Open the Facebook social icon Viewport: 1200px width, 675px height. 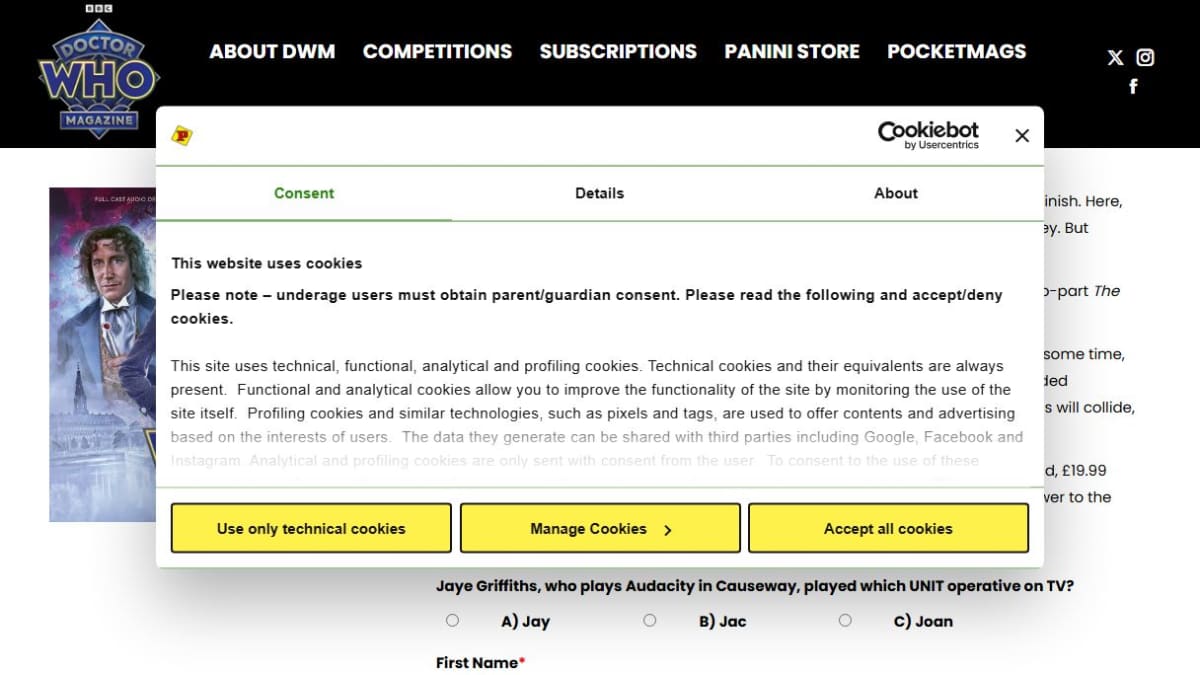click(1133, 86)
